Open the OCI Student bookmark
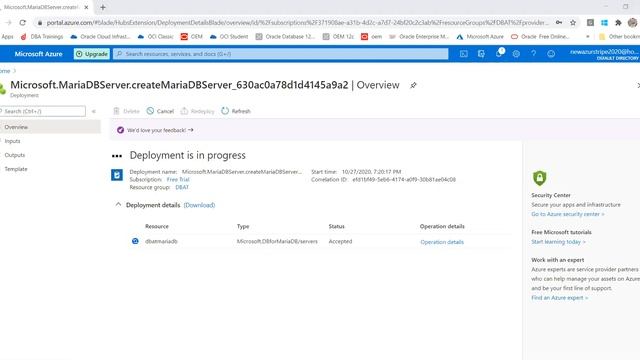640x360 pixels. click(x=229, y=37)
